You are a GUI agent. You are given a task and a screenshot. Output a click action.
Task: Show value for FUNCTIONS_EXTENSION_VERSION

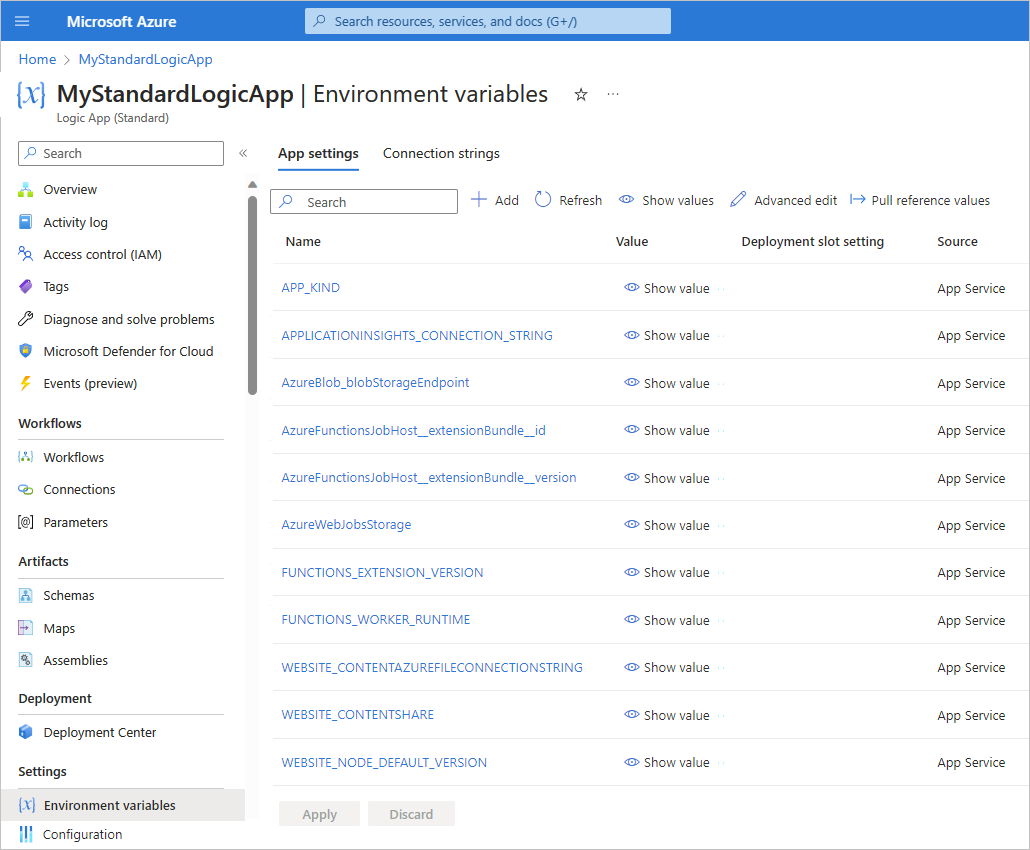pyautogui.click(x=667, y=573)
